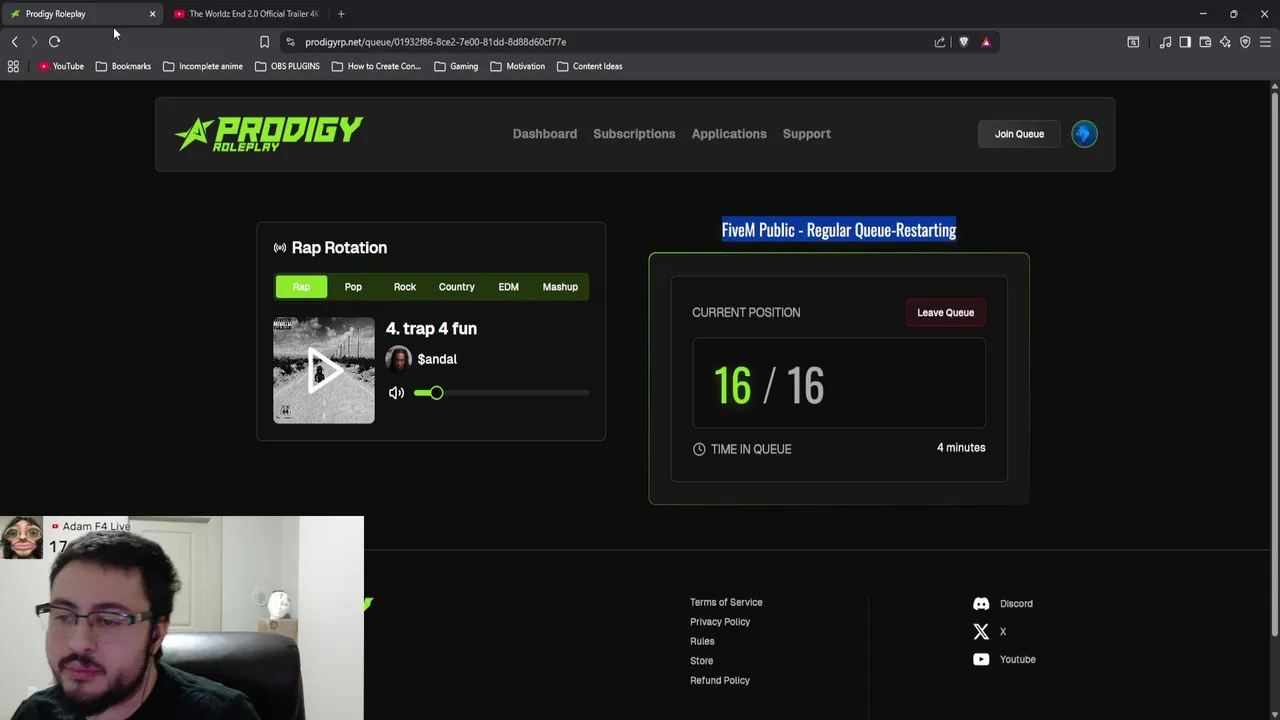
Task: Click the Youtube icon in footer
Action: [x=981, y=660]
